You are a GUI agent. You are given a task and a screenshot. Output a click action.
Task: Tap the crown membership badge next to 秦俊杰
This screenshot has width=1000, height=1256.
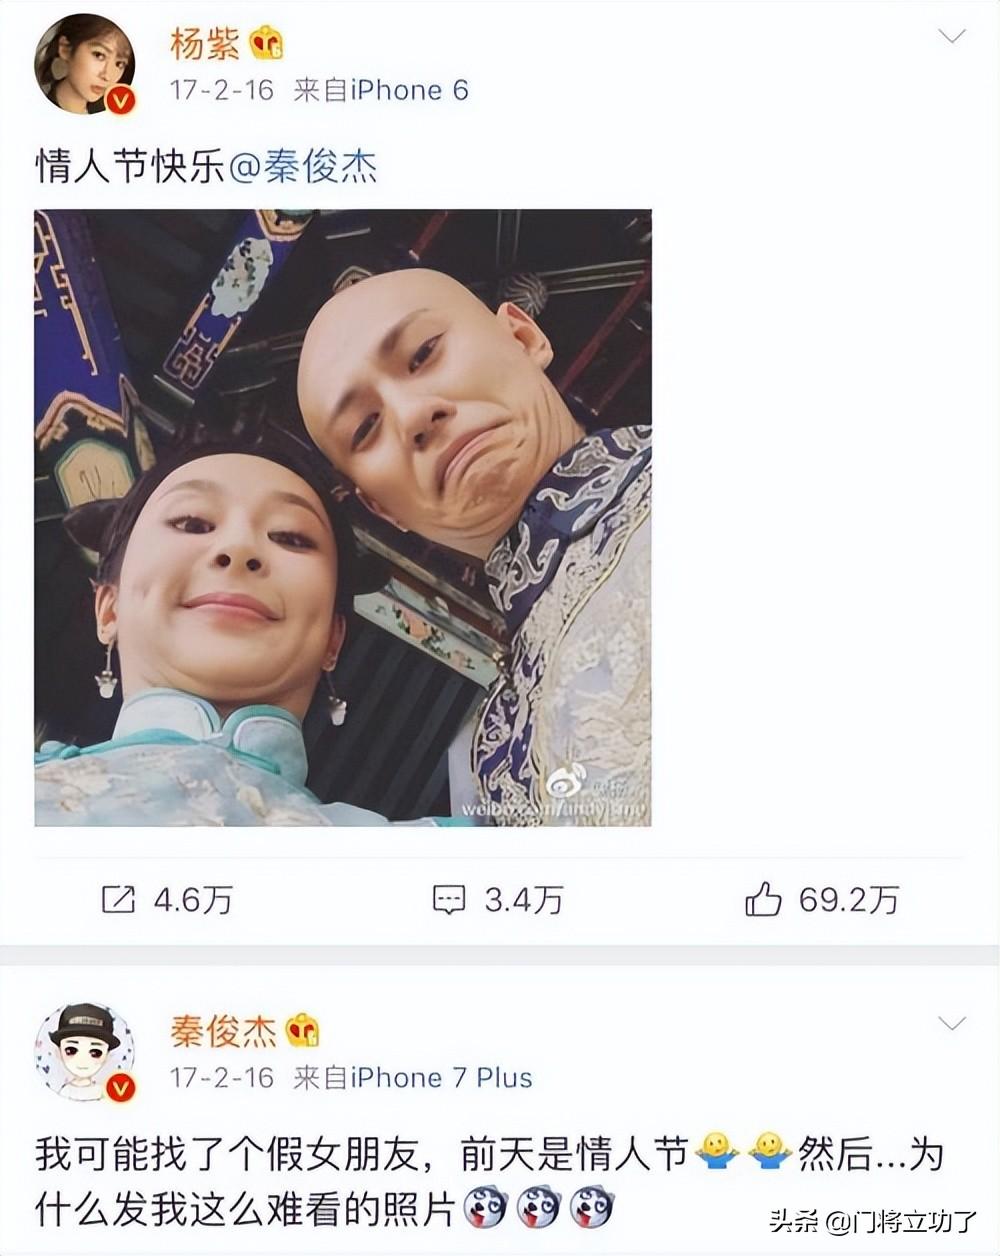click(303, 1029)
